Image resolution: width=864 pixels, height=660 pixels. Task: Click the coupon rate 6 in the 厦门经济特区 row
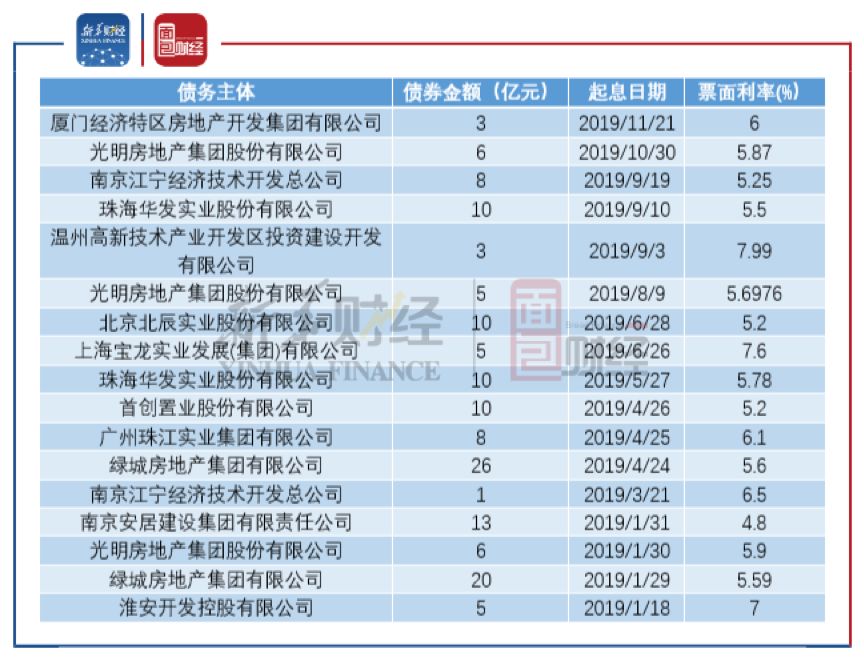754,123
